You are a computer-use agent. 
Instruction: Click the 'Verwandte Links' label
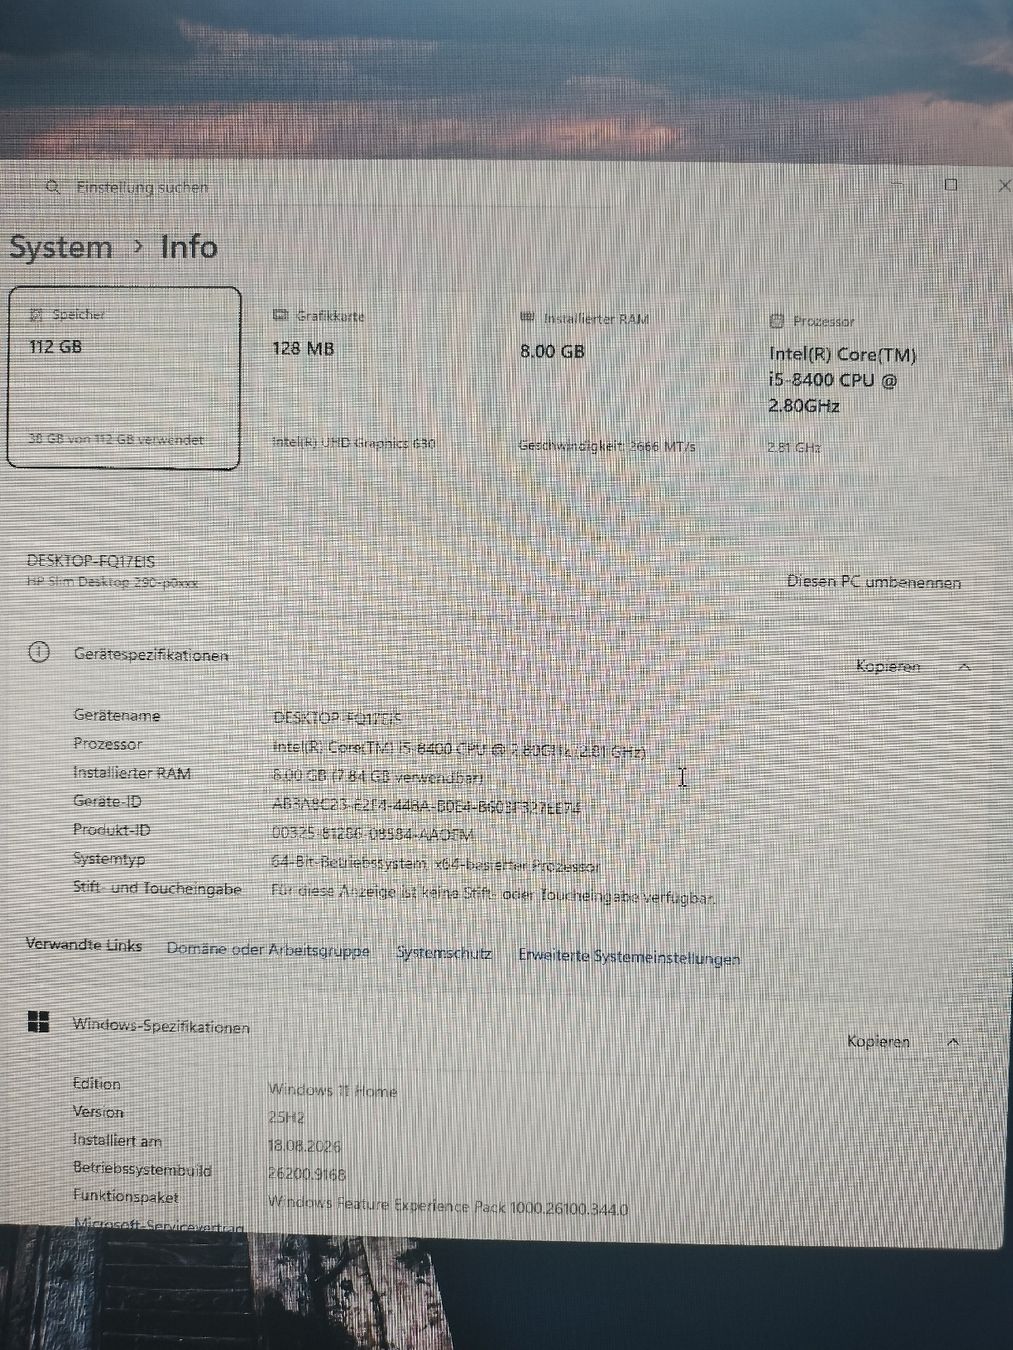point(84,944)
